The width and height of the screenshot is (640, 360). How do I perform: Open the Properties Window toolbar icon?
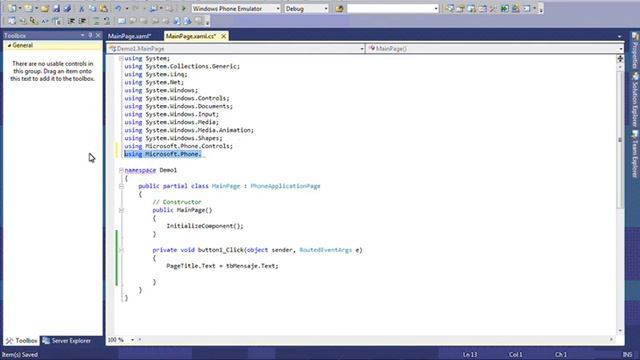[x=460, y=8]
